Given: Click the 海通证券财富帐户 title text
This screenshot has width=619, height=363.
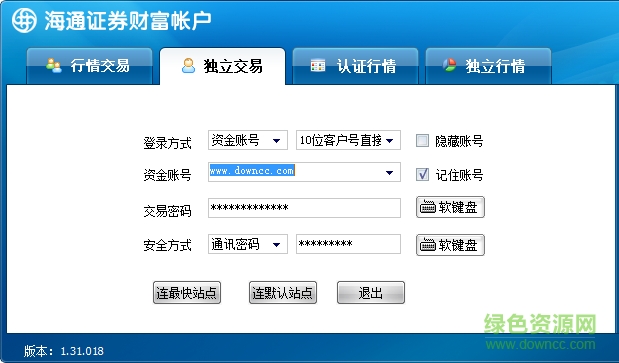Looking at the screenshot, I should point(128,21).
